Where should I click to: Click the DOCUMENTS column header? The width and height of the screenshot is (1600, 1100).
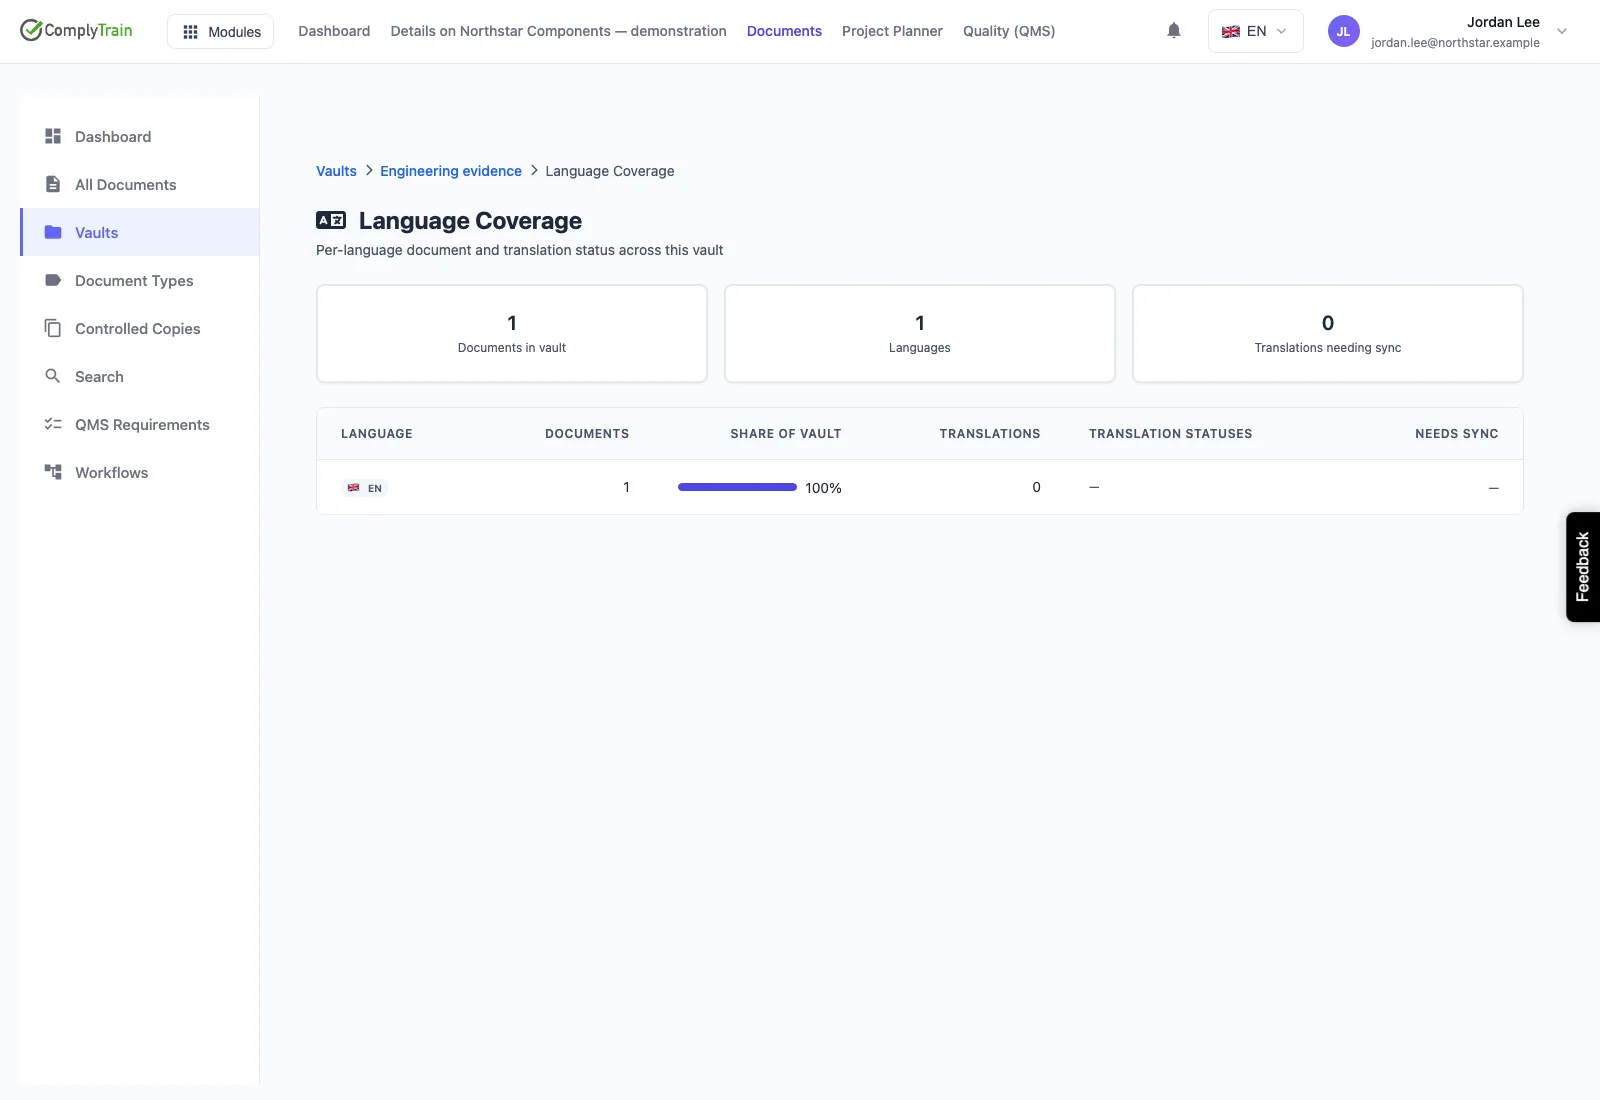tap(587, 434)
